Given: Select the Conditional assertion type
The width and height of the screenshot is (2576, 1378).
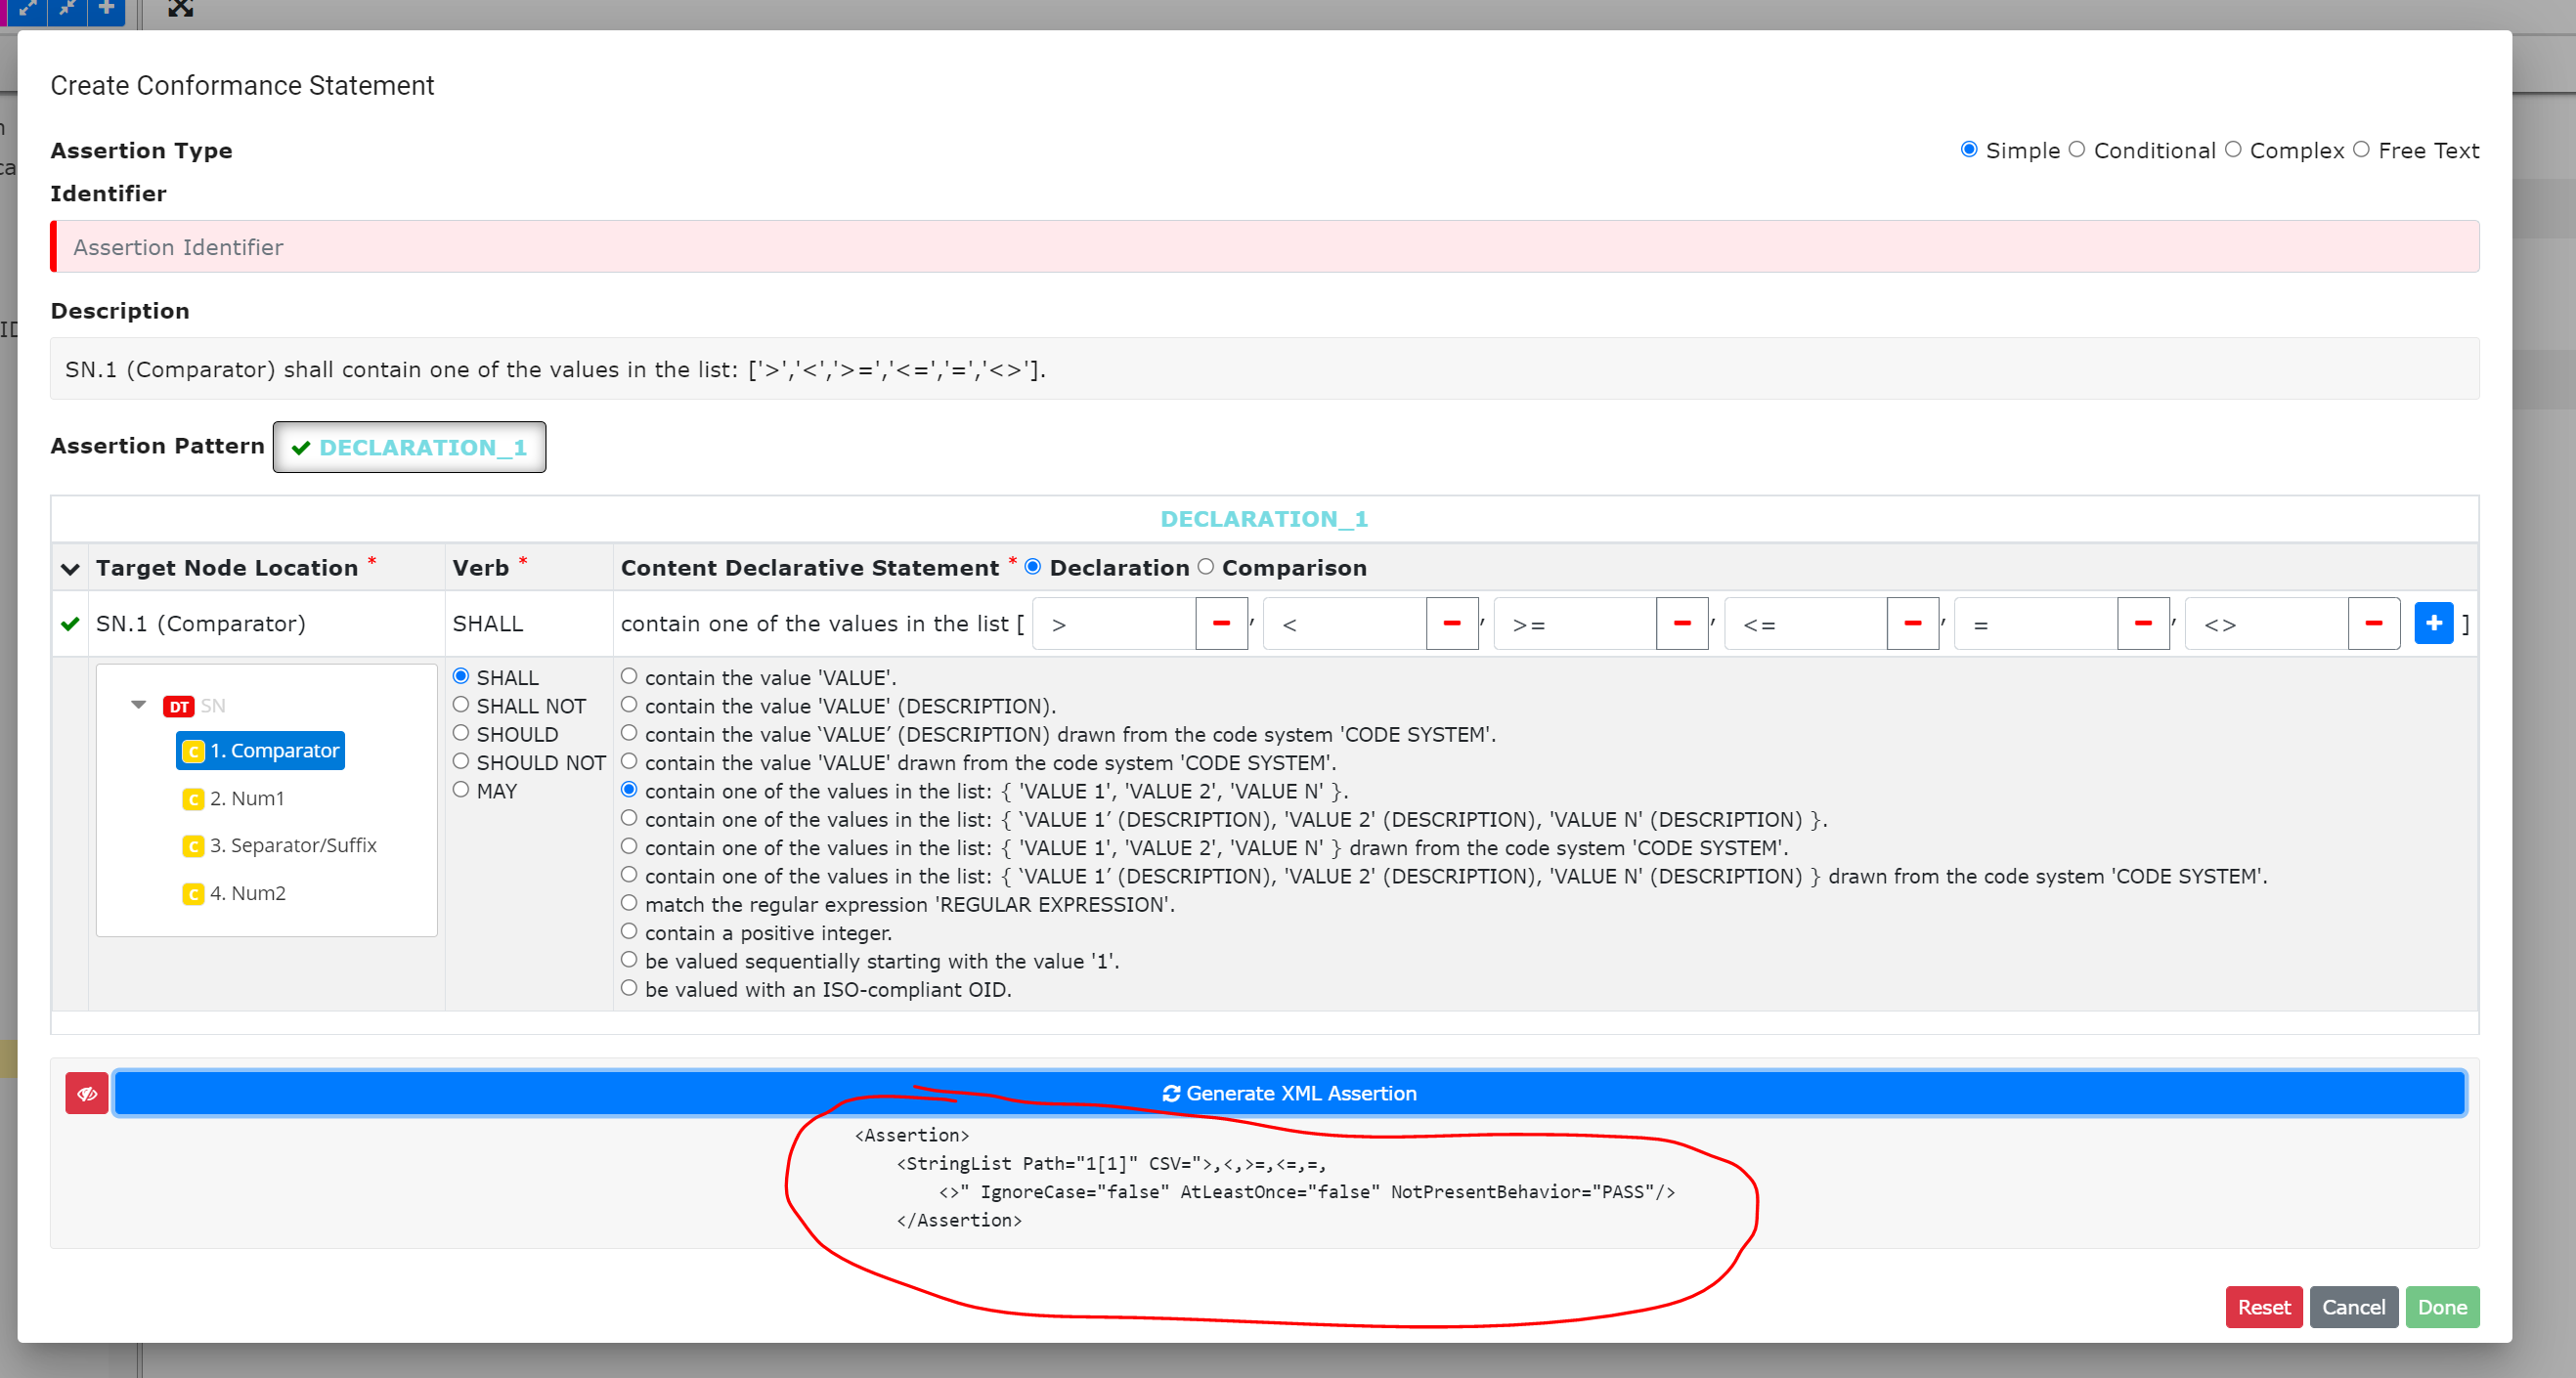Looking at the screenshot, I should click(2077, 150).
